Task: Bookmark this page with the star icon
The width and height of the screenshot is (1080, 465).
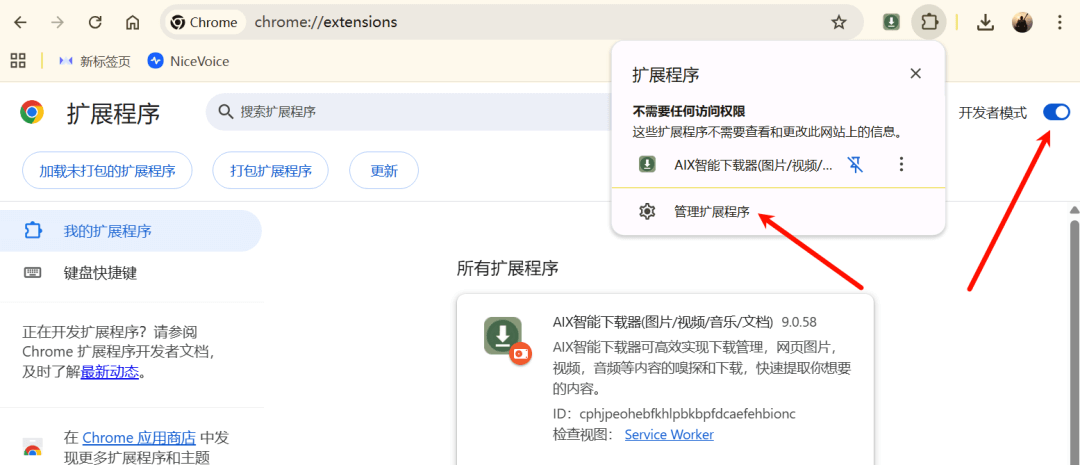Action: [x=838, y=23]
